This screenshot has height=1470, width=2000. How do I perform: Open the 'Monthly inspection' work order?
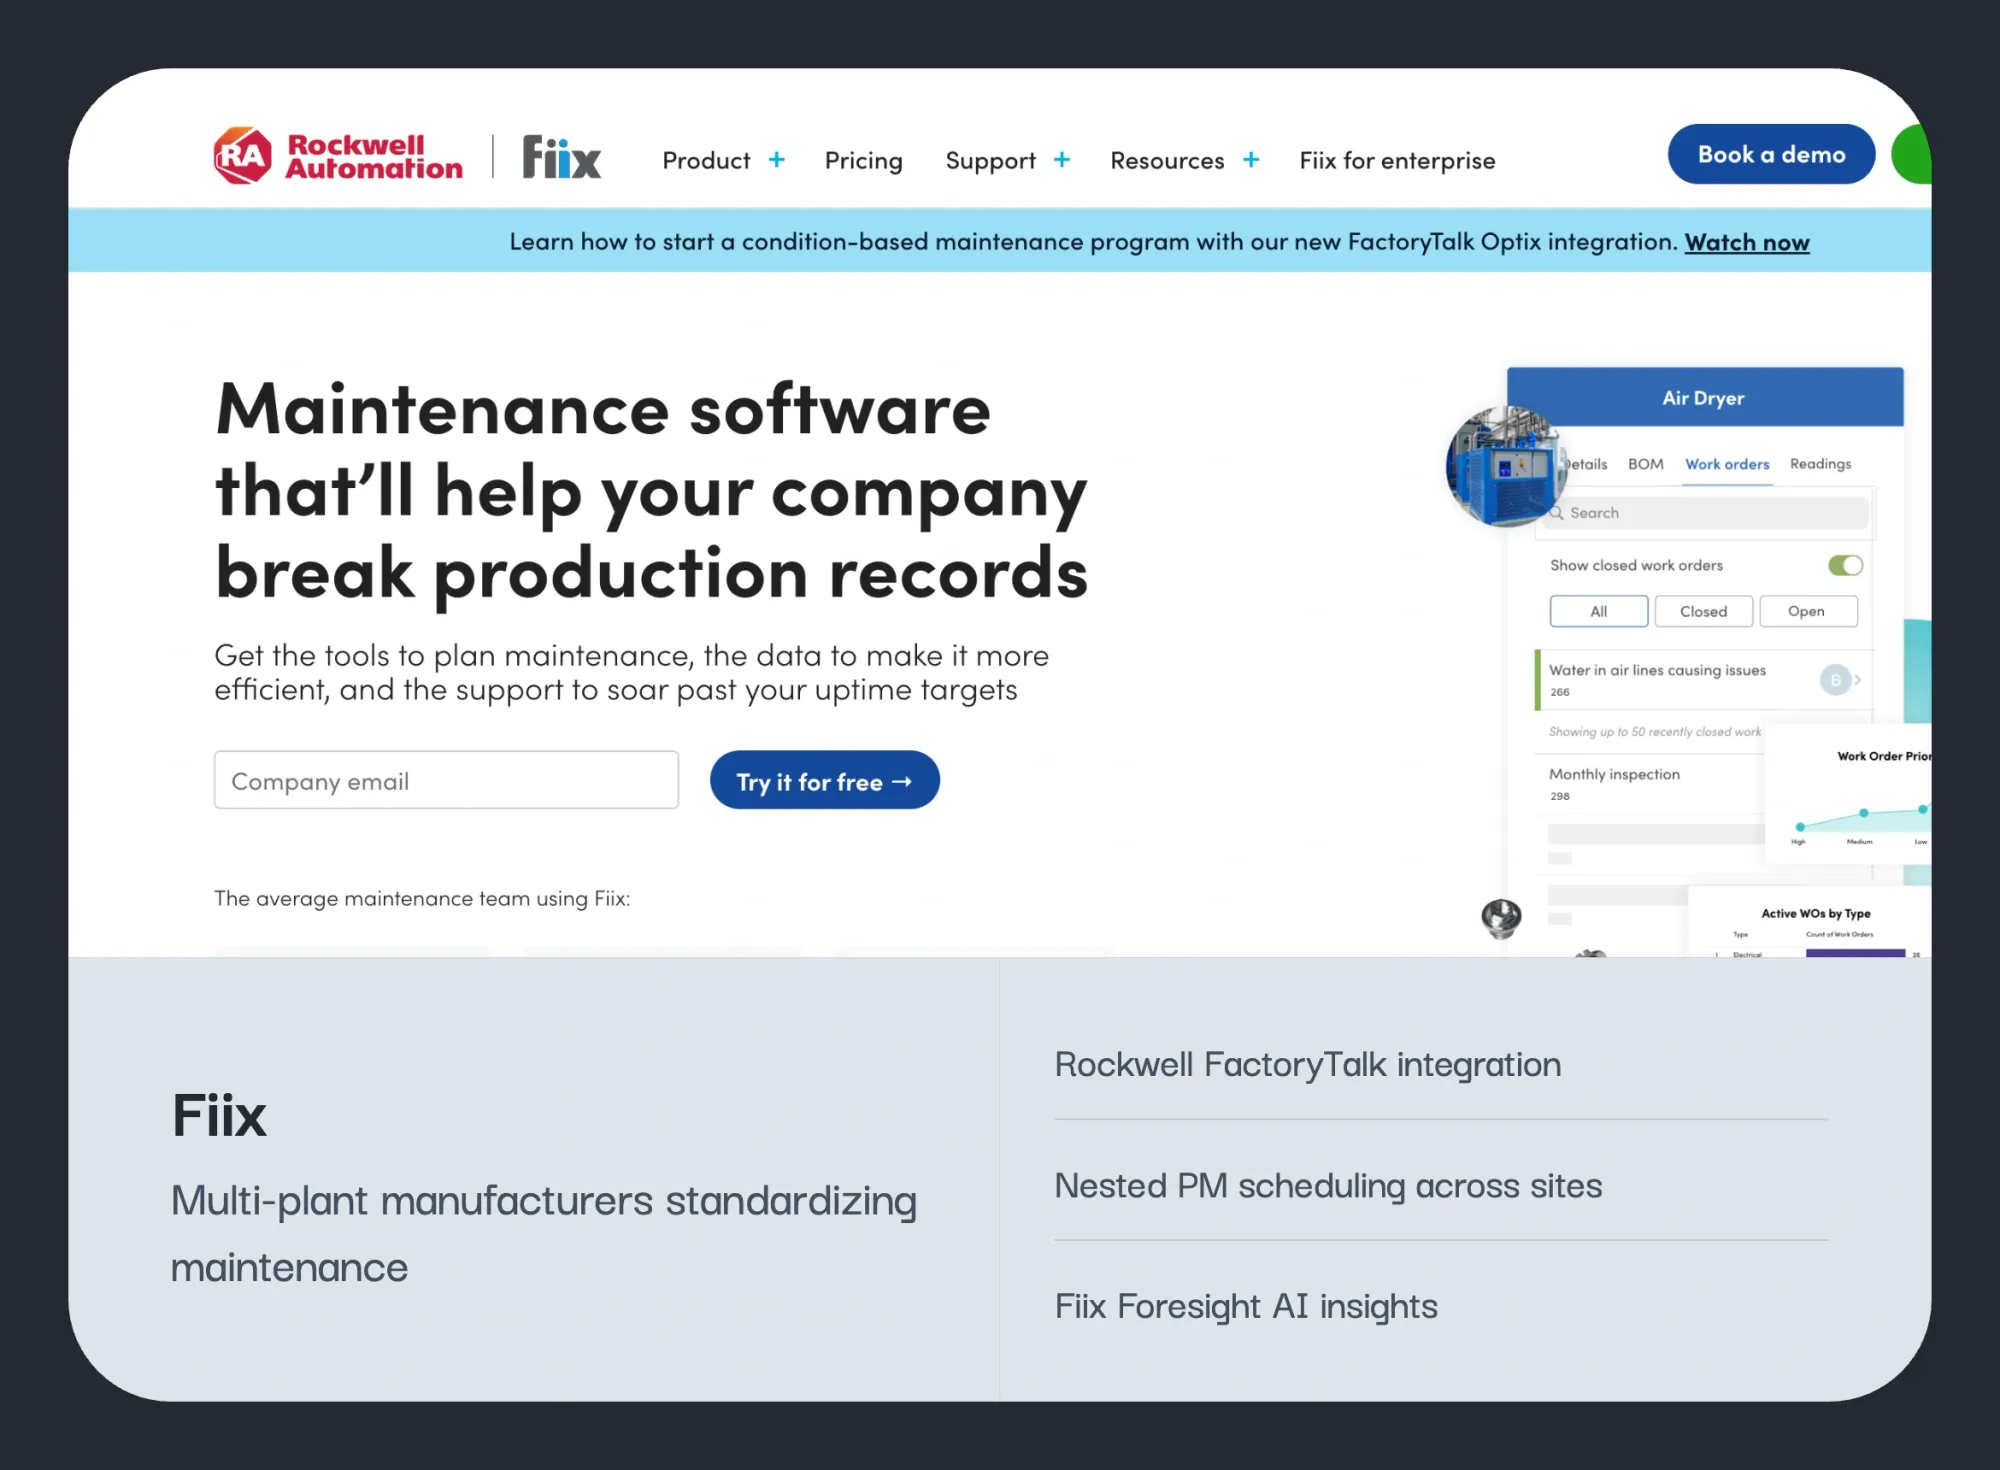coord(1614,774)
